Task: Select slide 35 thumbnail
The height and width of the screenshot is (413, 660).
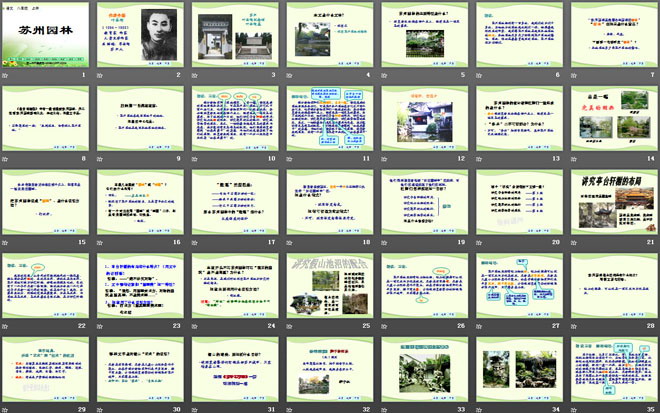Action: tap(614, 369)
